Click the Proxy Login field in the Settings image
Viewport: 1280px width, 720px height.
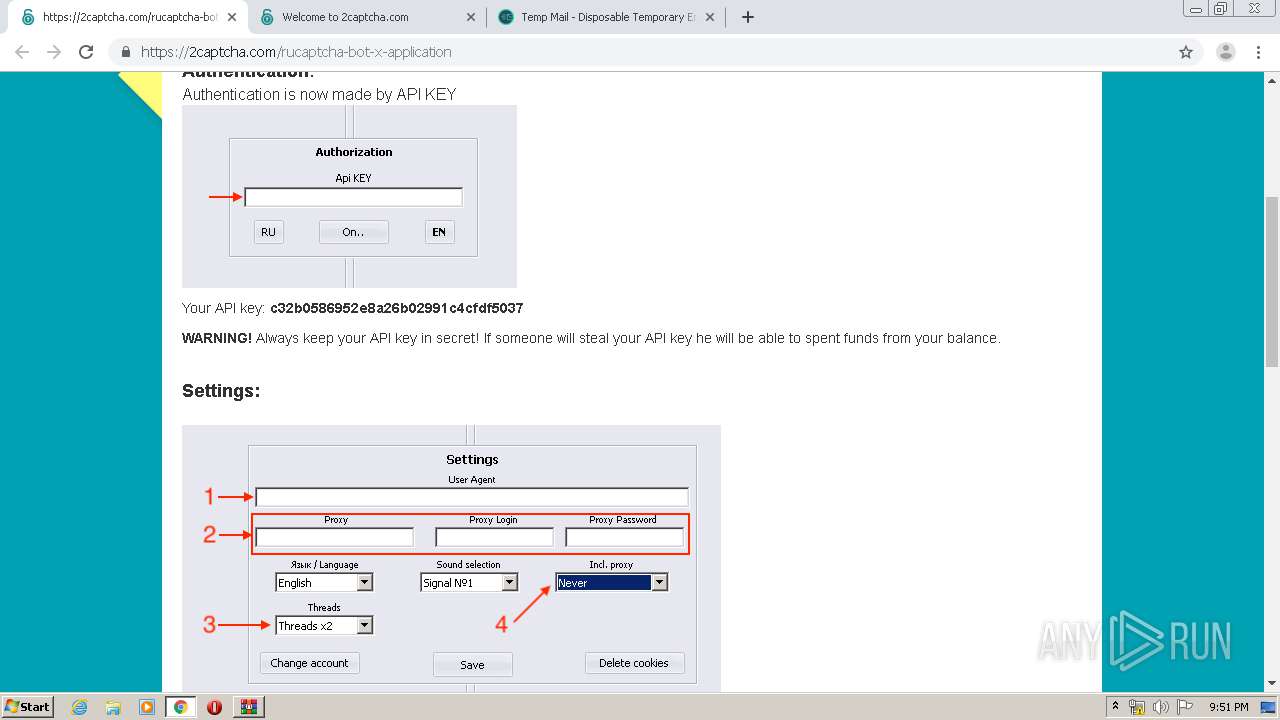coord(494,537)
